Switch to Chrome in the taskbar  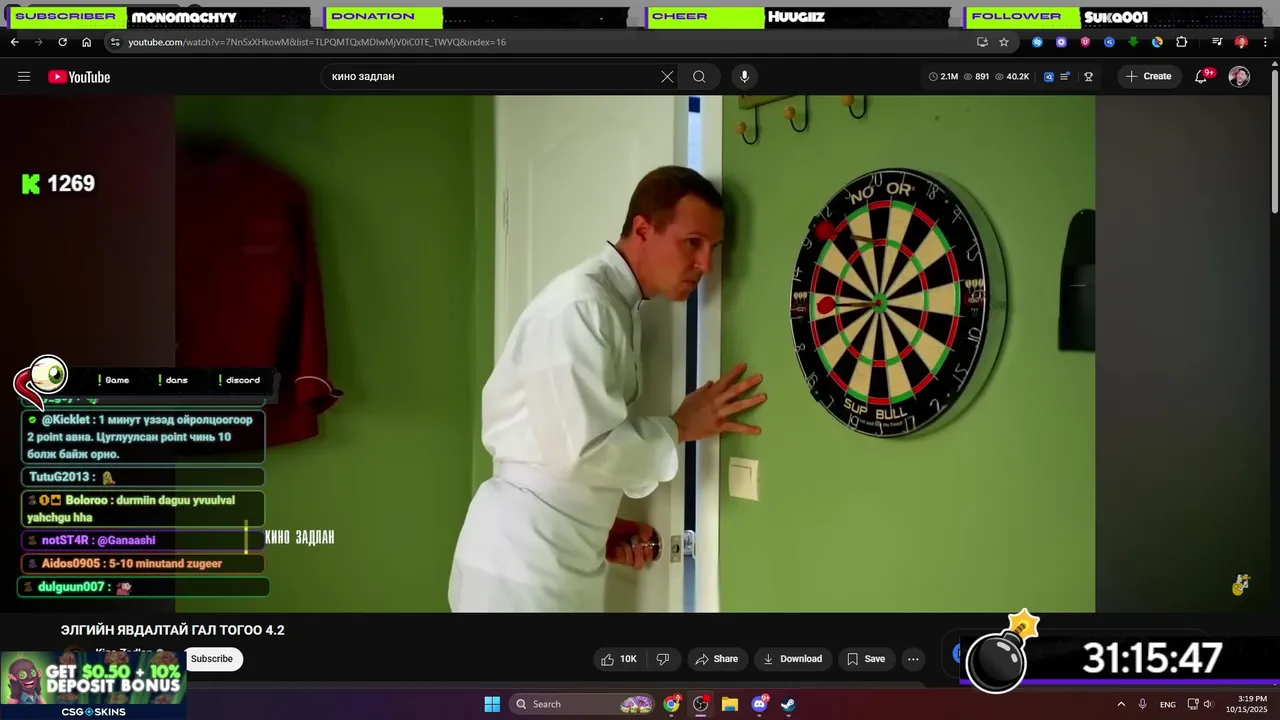click(672, 704)
